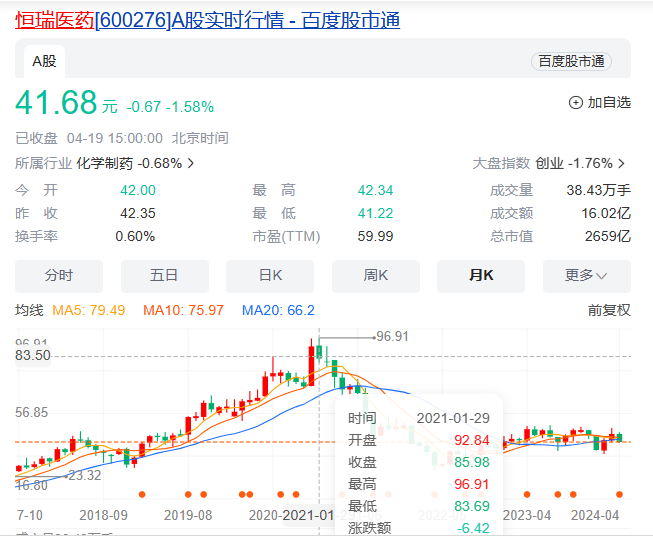Select the A股 tab
Viewport: 653px width, 536px height.
(44, 62)
